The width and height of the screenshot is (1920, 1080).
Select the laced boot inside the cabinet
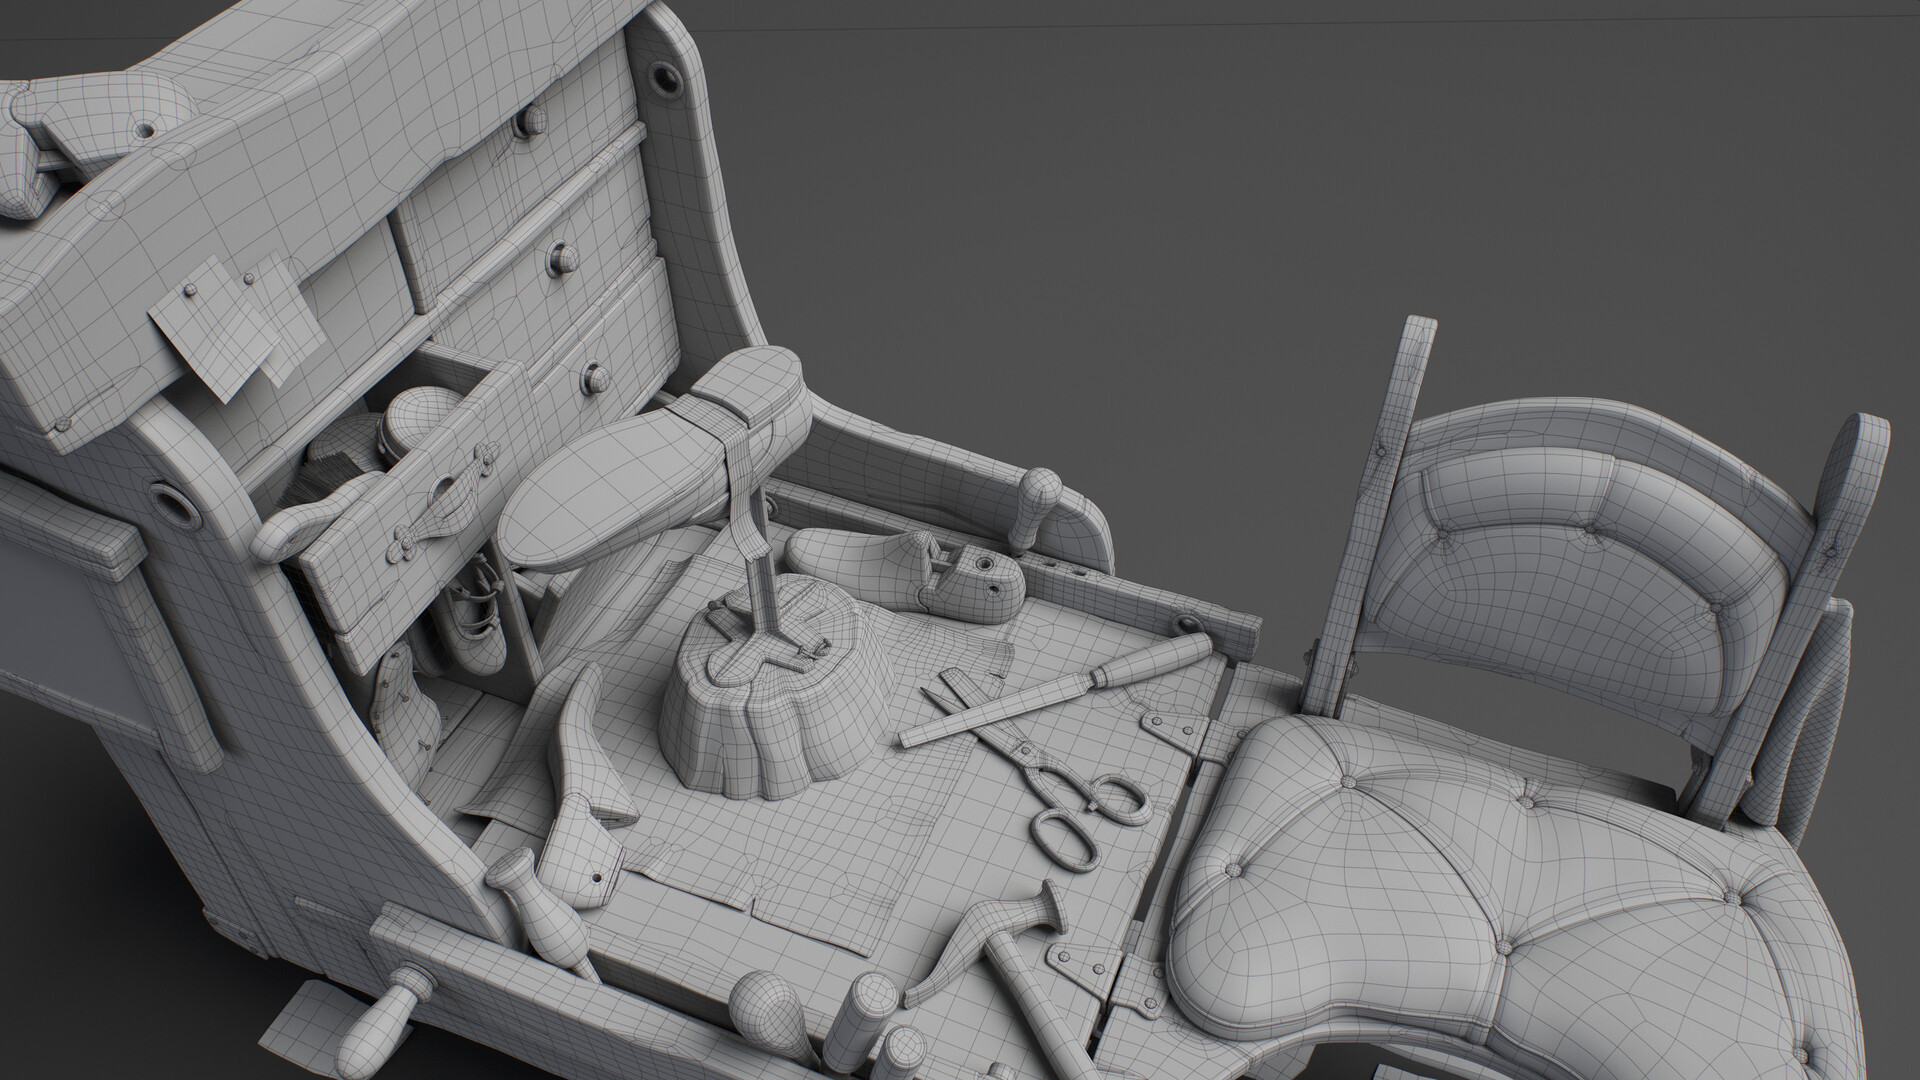[475, 628]
